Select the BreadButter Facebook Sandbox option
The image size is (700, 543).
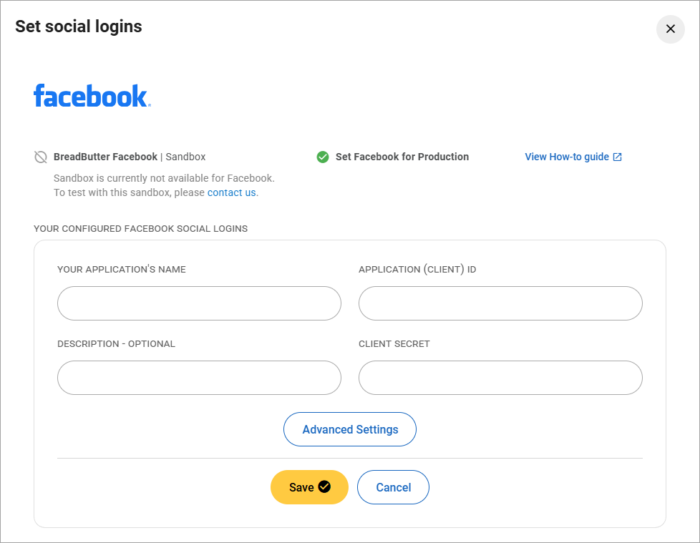[x=130, y=157]
